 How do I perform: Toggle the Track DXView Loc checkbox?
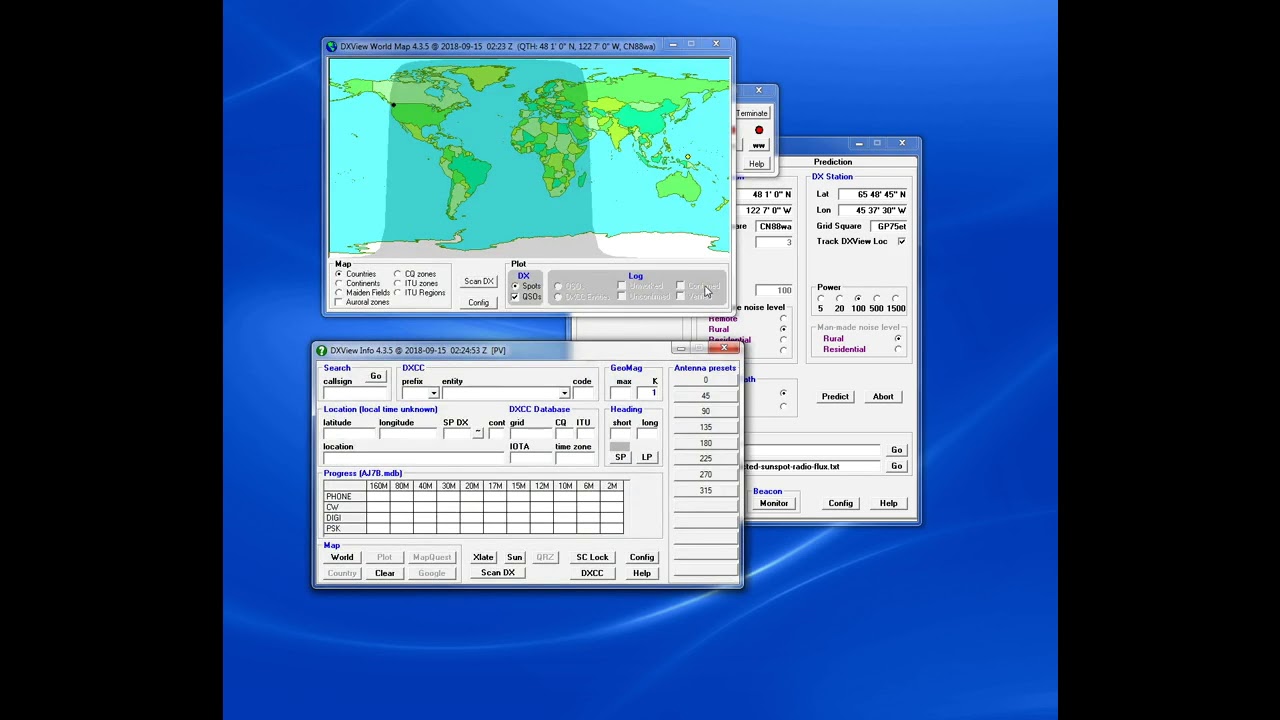[x=901, y=241]
